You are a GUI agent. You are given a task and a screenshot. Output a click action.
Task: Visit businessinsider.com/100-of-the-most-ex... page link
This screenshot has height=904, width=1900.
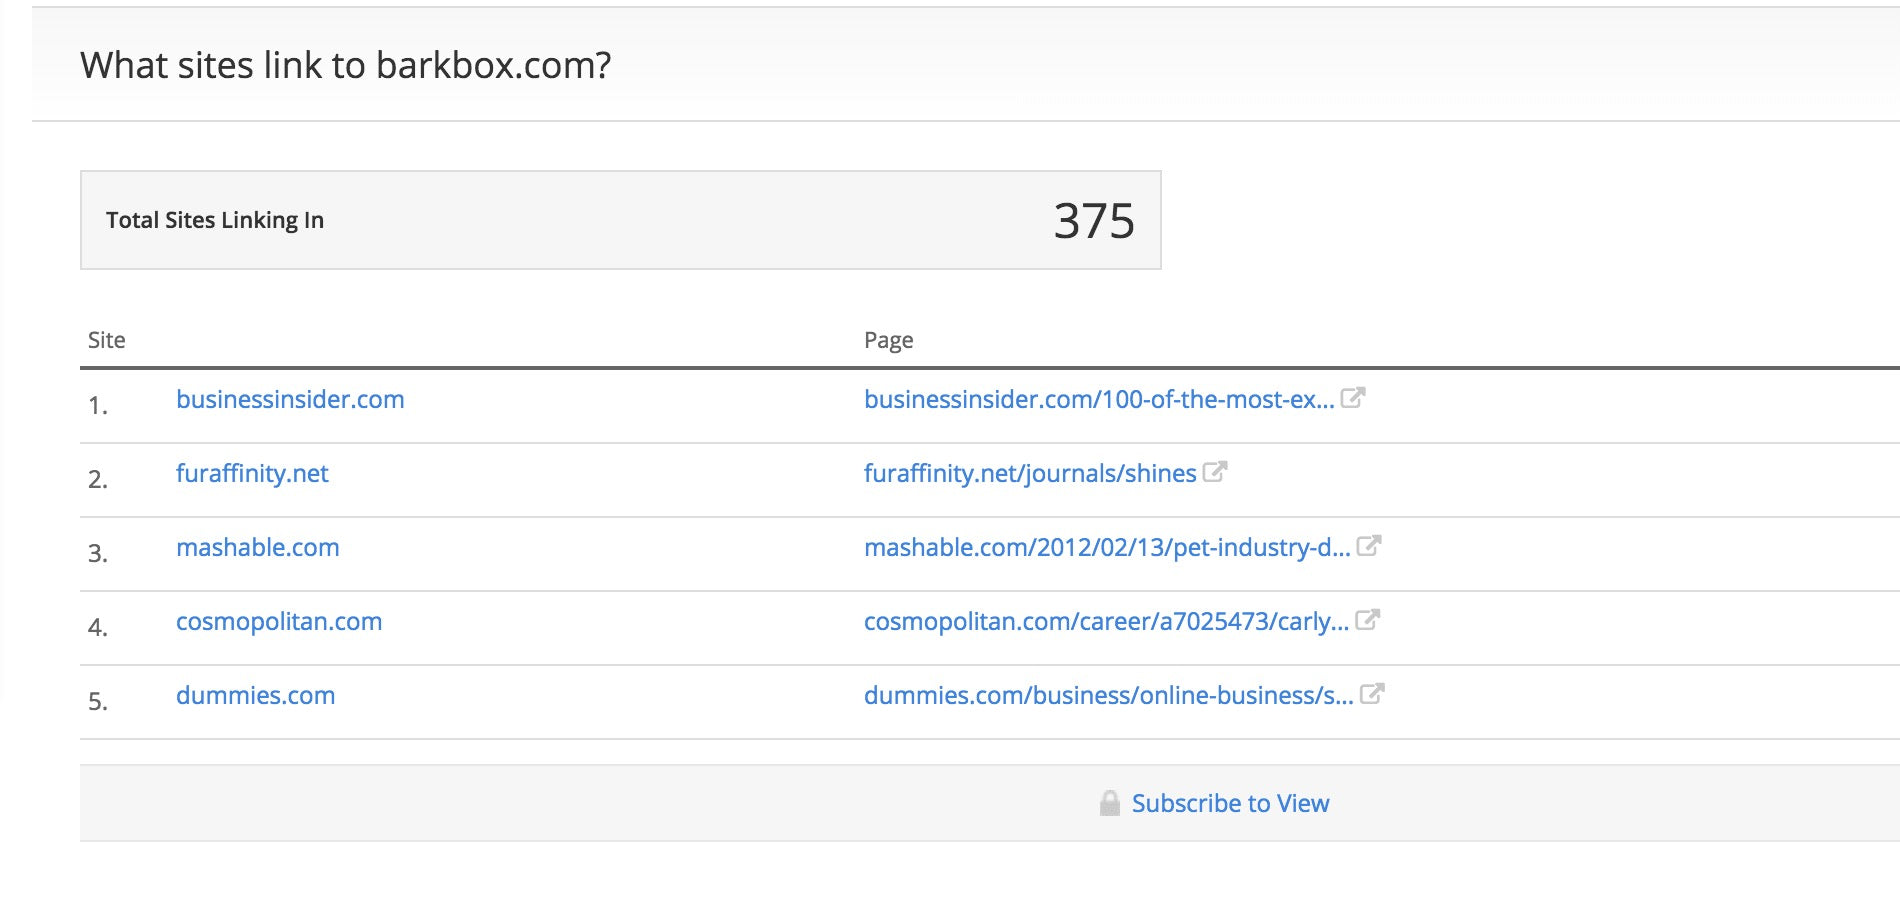1099,399
